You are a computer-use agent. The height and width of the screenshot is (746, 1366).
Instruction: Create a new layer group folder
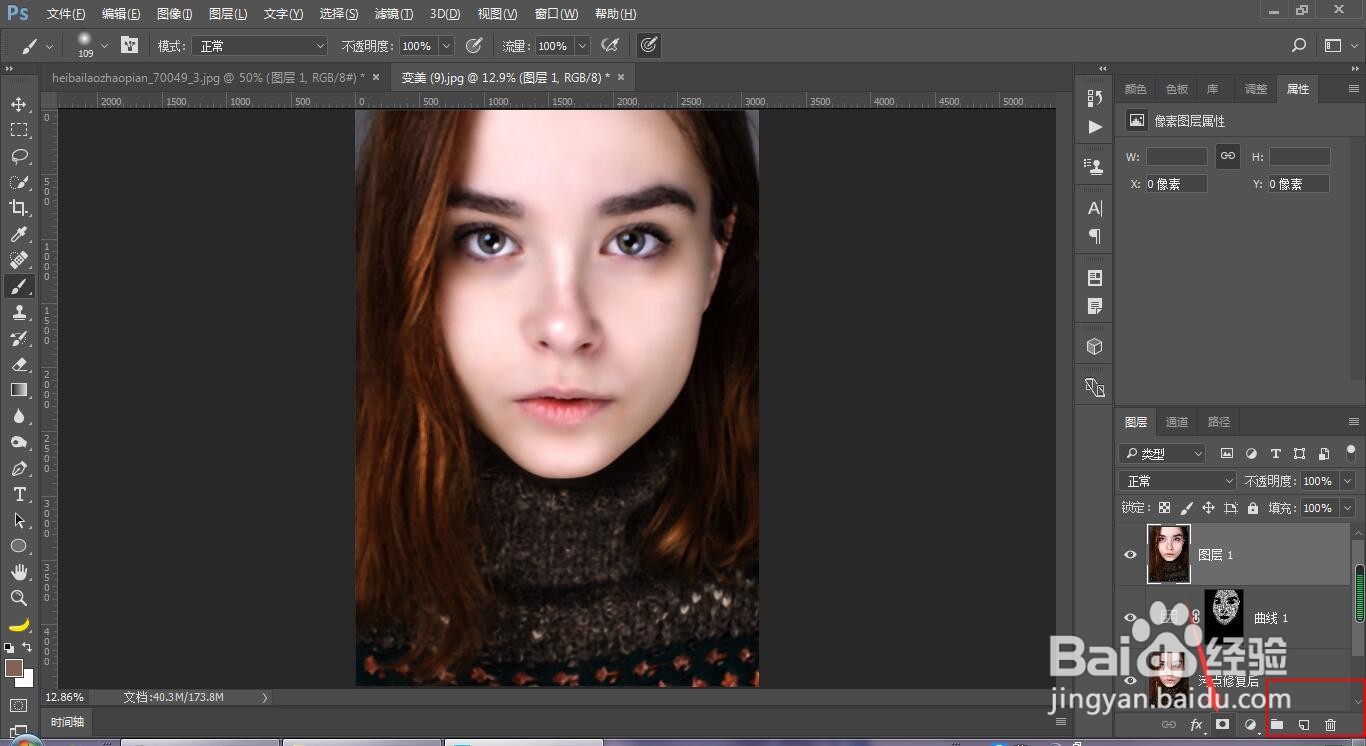[x=1277, y=724]
